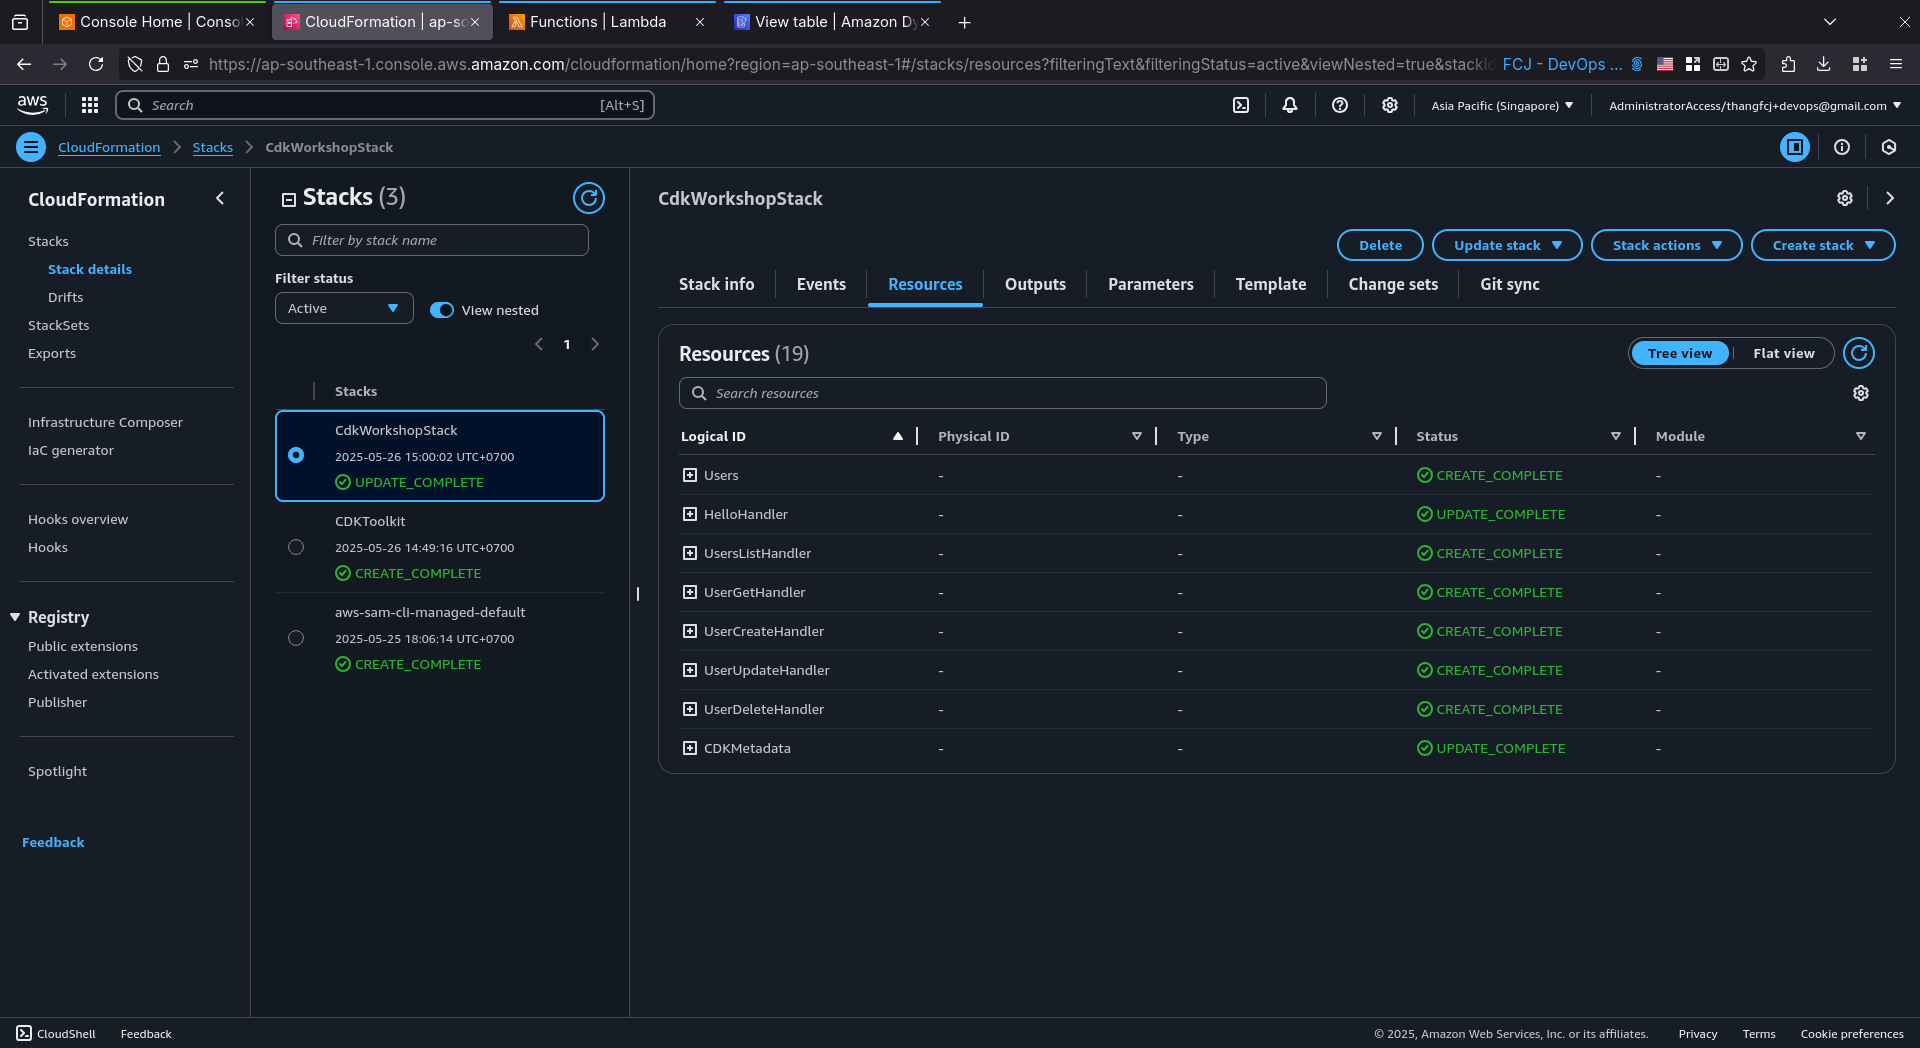Click the hexagon tools icon in breadcrumb bar

[x=1889, y=147]
